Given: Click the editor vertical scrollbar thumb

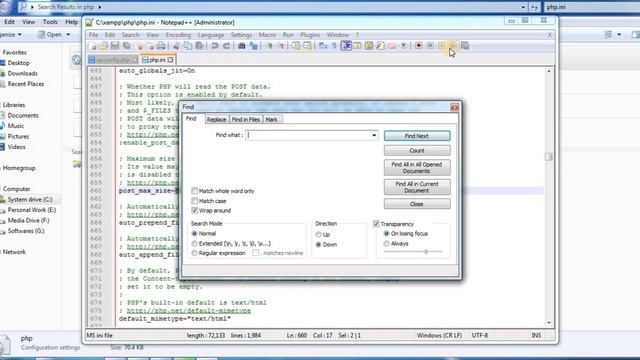Looking at the screenshot, I should pos(549,157).
